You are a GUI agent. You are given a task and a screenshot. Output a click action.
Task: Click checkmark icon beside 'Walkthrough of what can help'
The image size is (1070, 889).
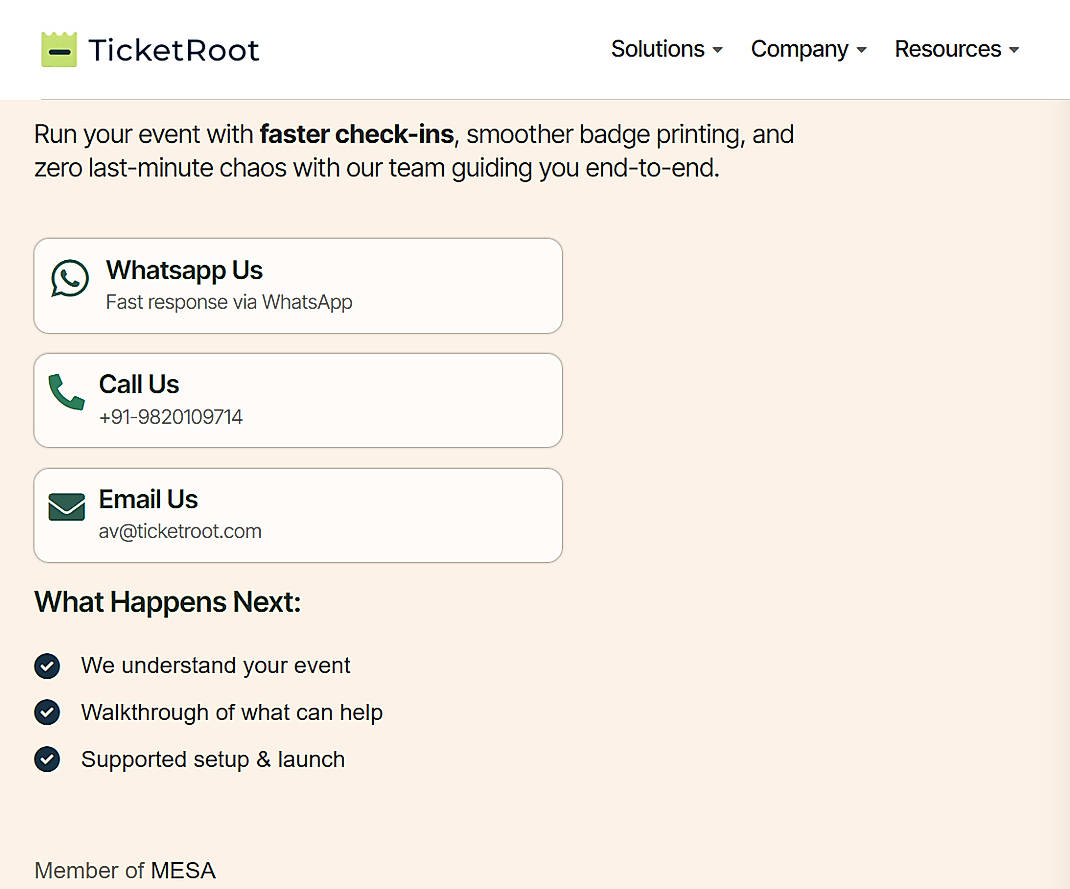point(47,712)
